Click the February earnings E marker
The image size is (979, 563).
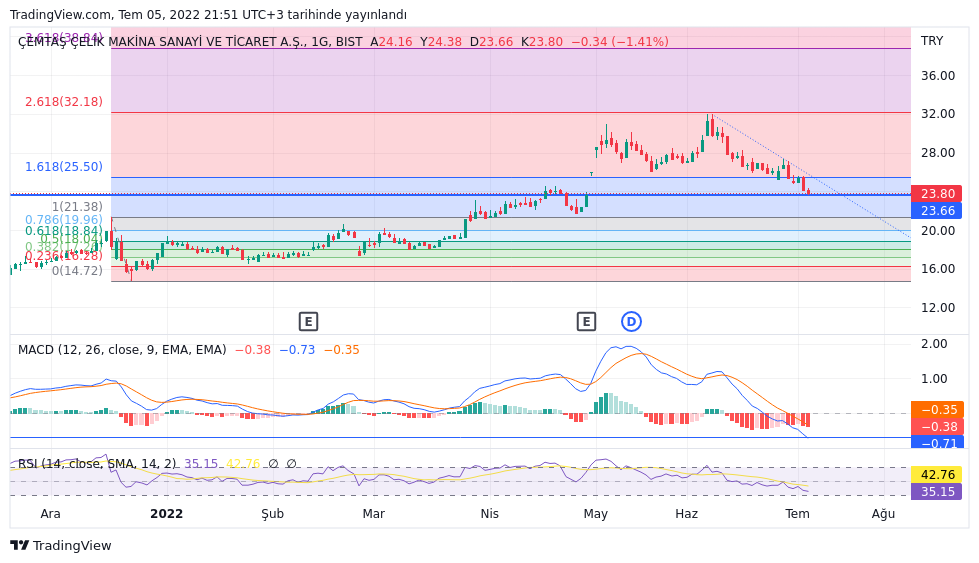coord(308,322)
